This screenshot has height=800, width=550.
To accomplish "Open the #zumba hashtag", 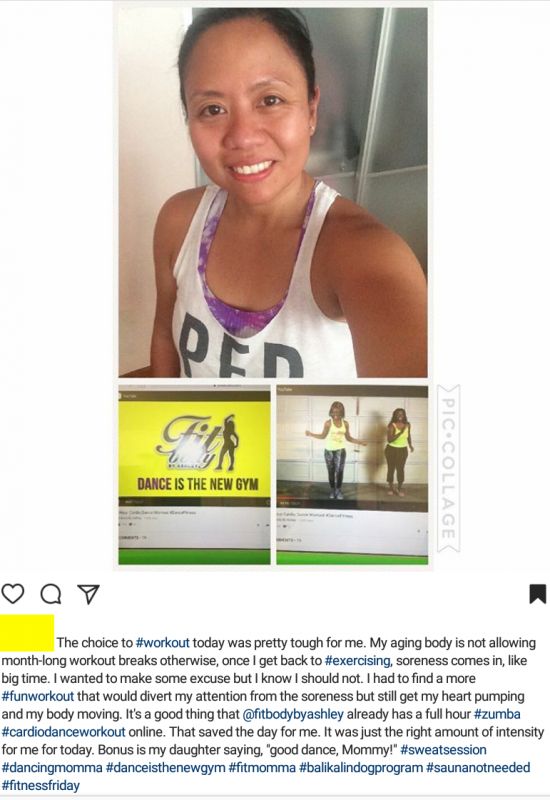I will [497, 714].
